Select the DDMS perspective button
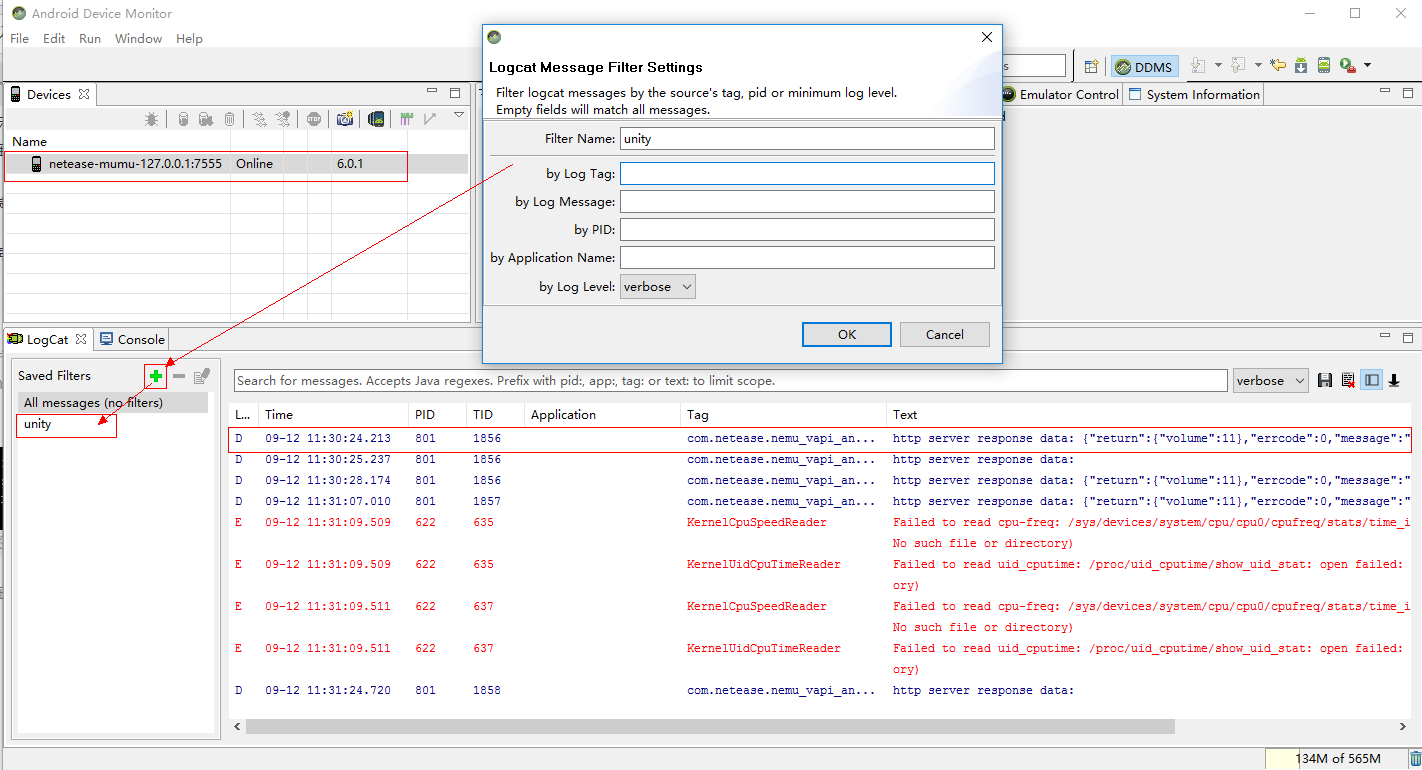Viewport: 1422px width, 770px height. [x=1145, y=67]
